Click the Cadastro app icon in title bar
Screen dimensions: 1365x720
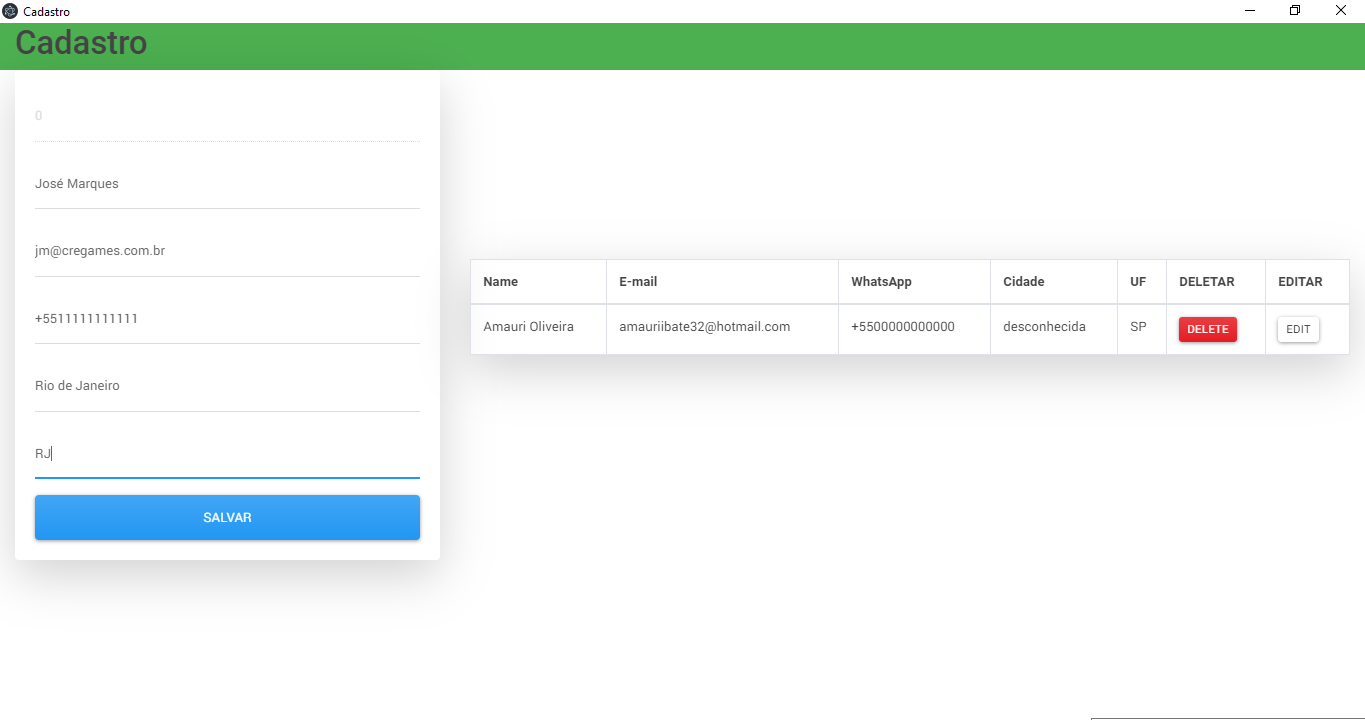(10, 11)
